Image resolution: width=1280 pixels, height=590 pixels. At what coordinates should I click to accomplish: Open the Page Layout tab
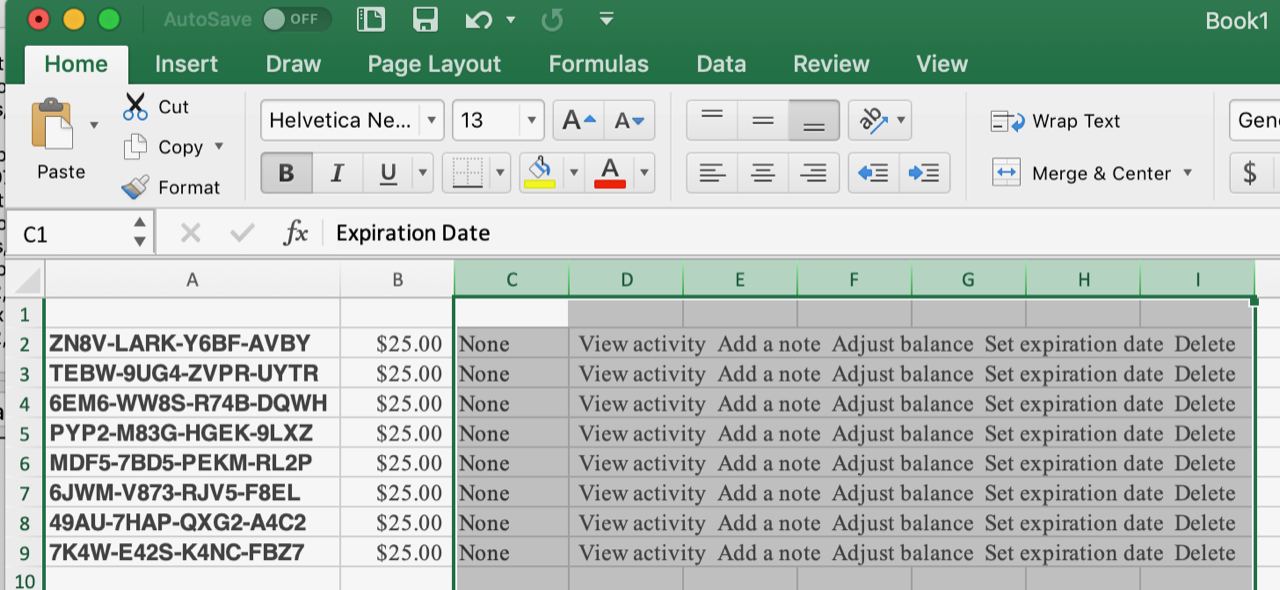434,64
